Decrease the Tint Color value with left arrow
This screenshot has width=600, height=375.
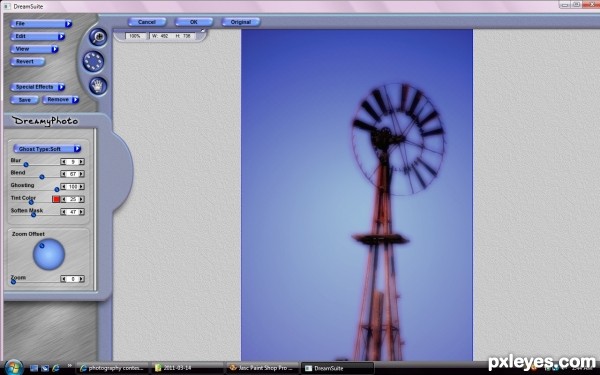(x=64, y=199)
